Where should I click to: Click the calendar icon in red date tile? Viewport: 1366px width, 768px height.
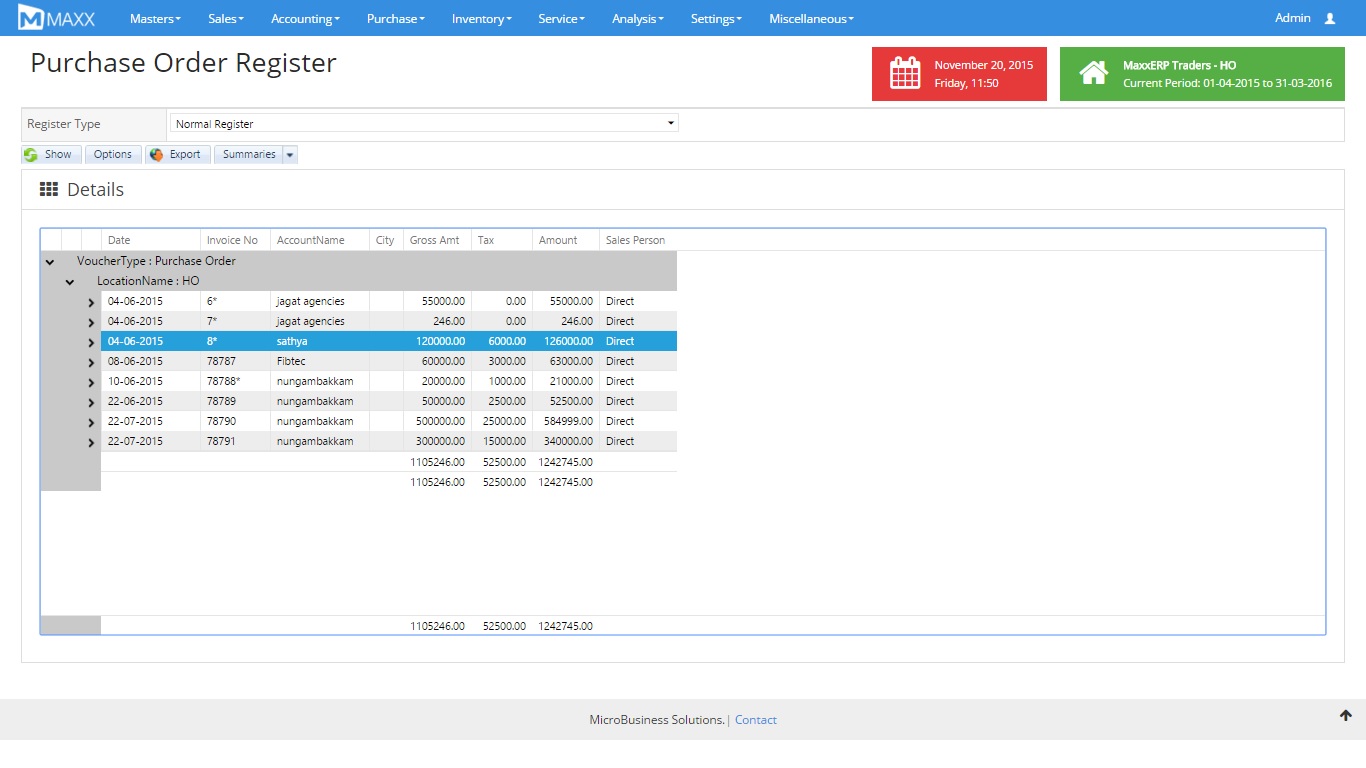pyautogui.click(x=904, y=74)
